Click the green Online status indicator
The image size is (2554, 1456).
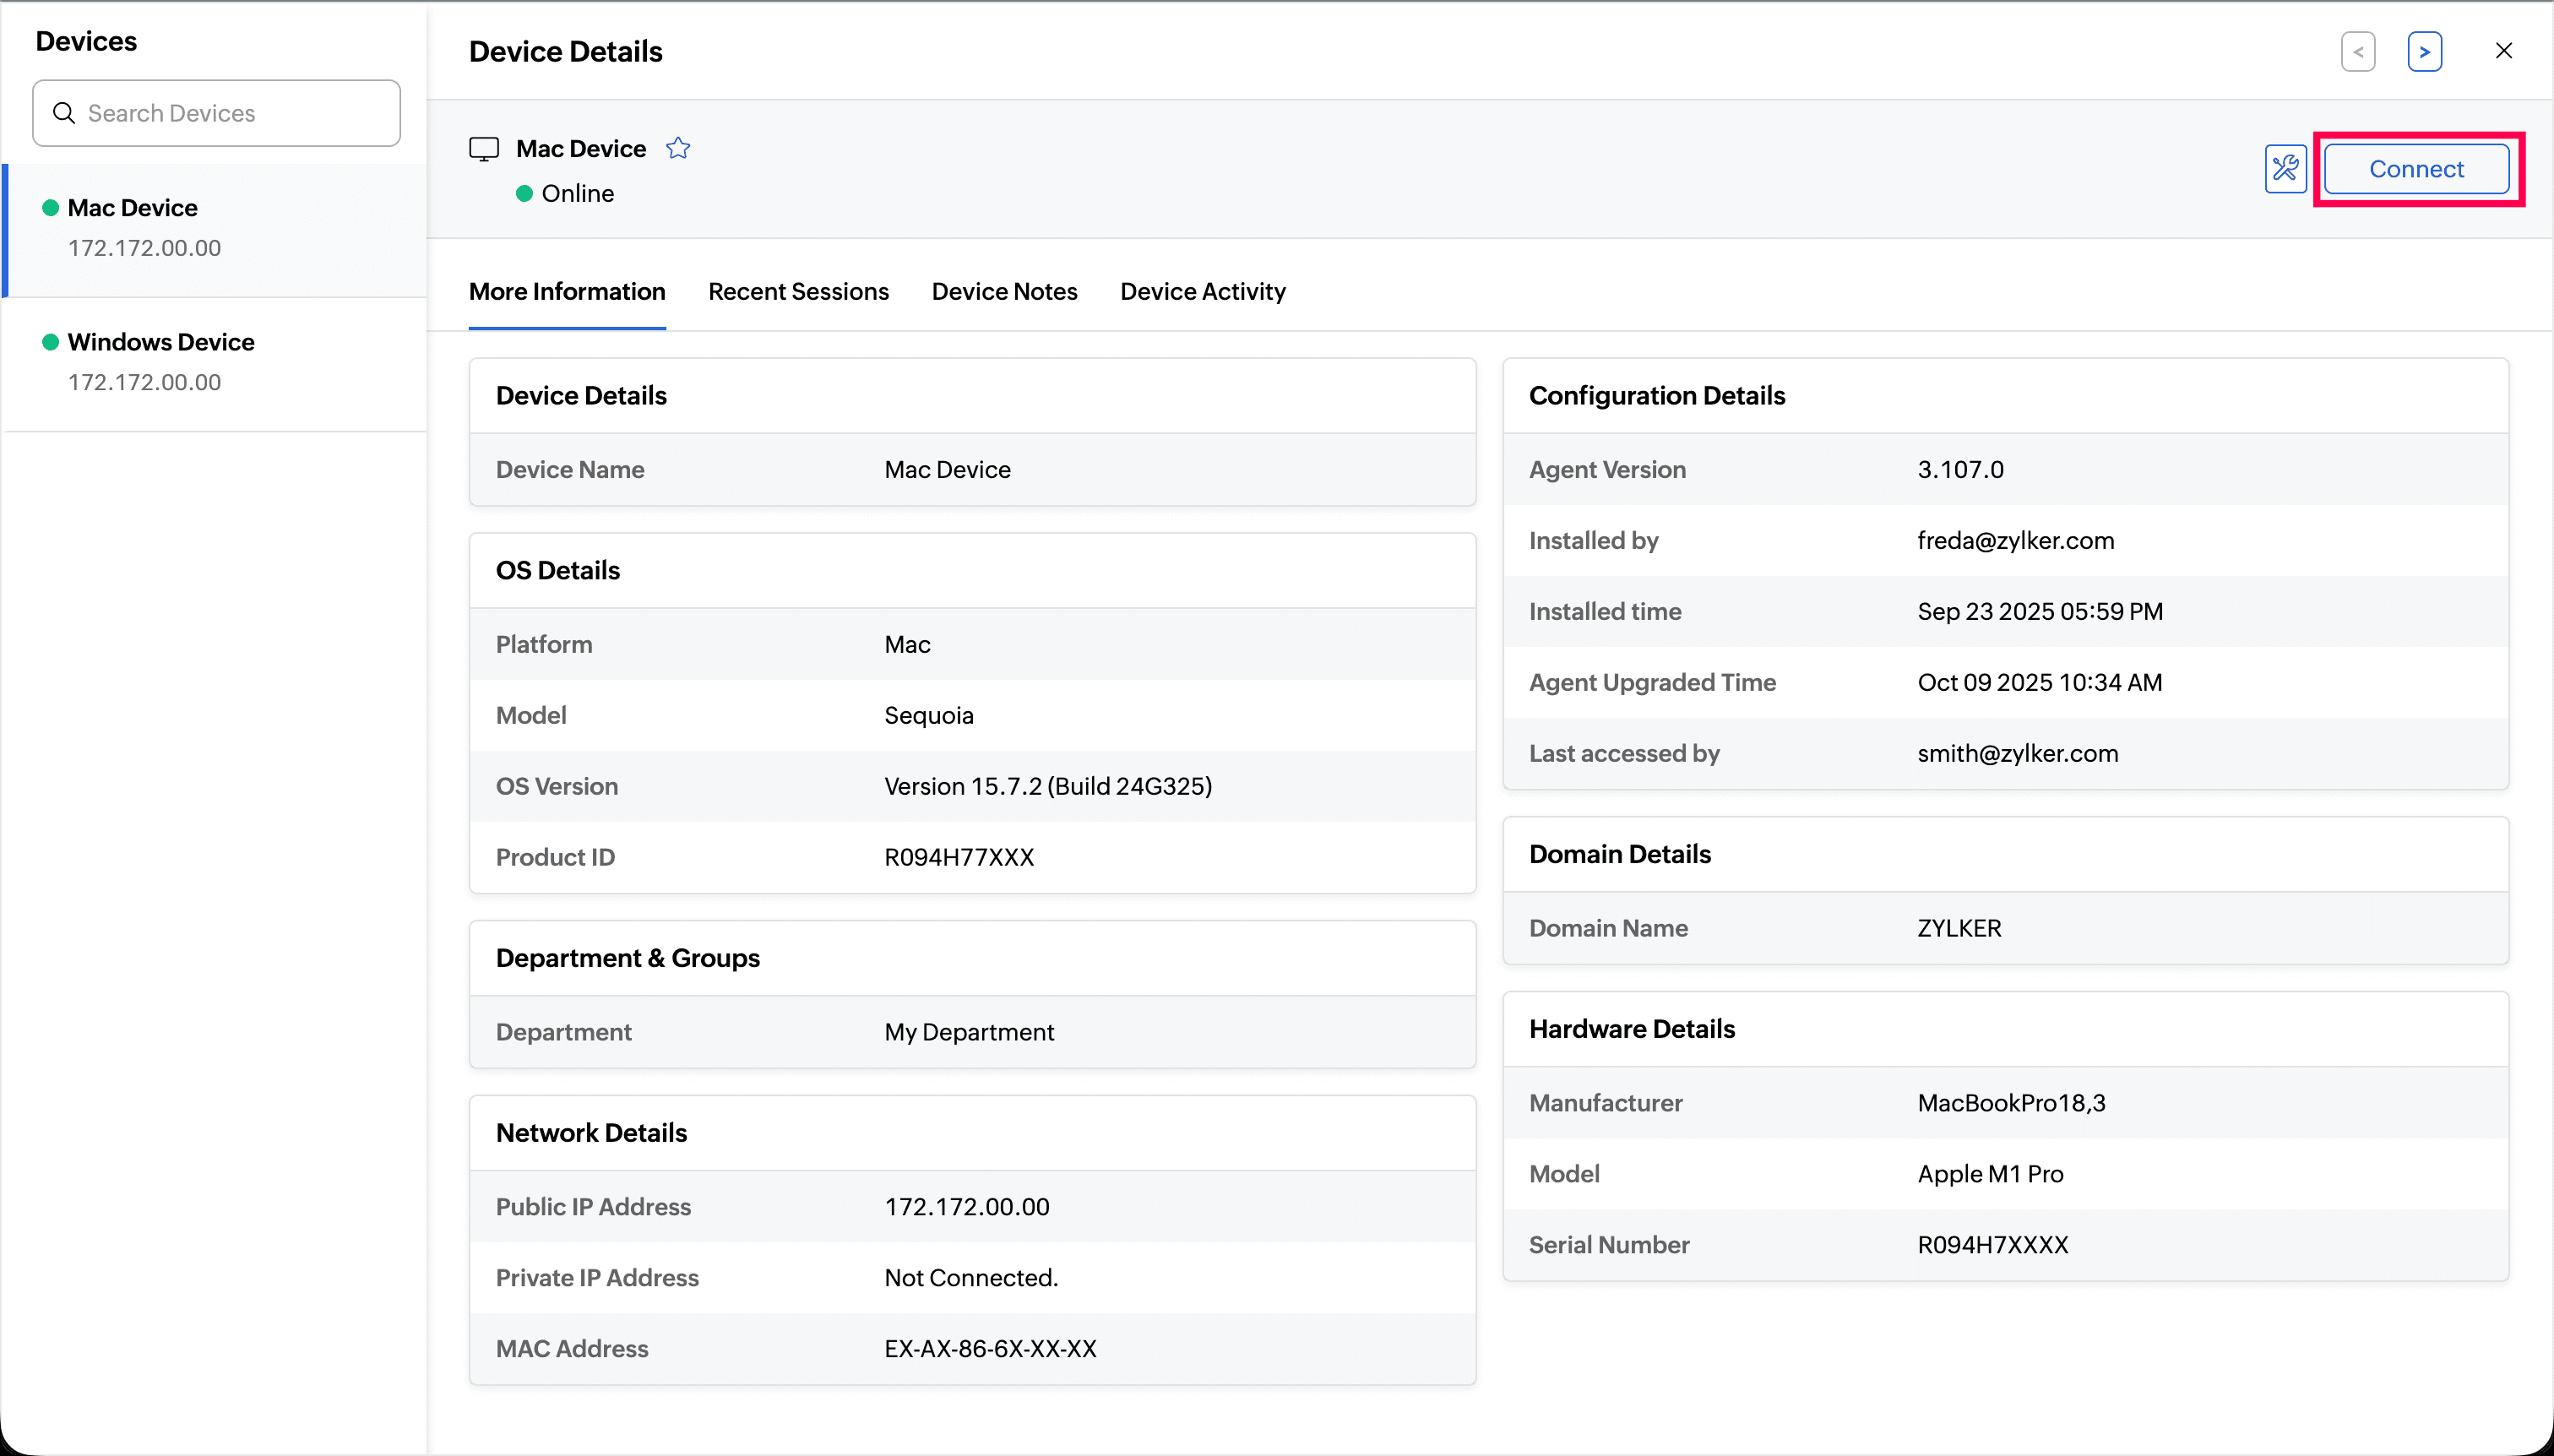point(524,193)
